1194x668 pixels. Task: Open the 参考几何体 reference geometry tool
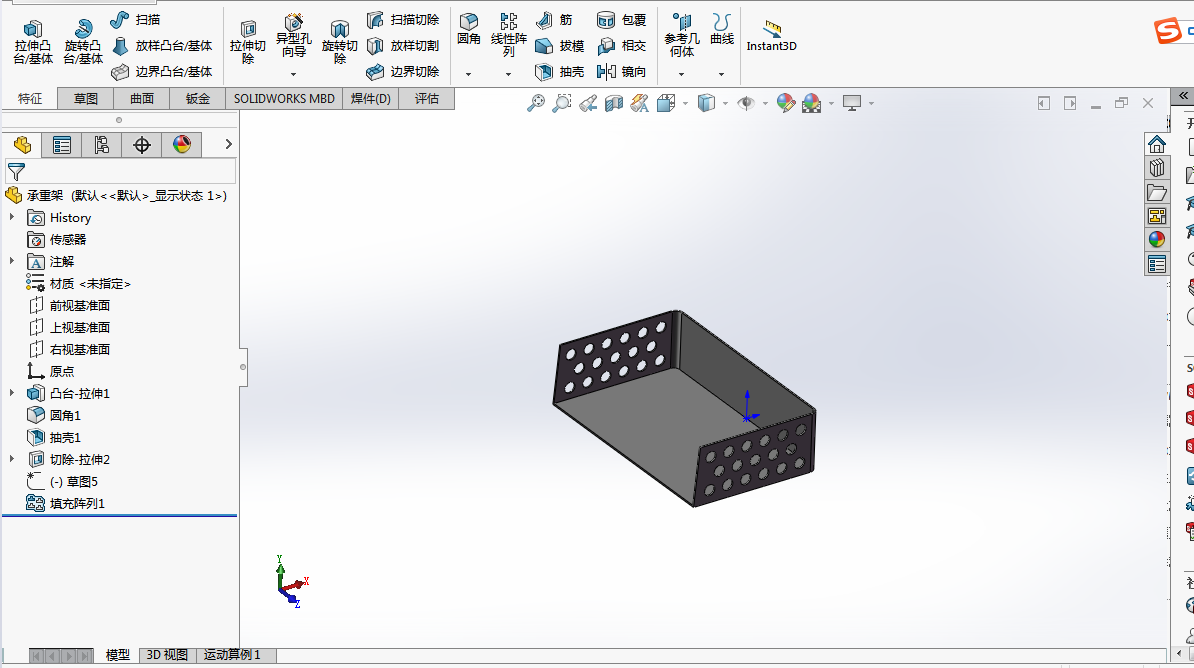coord(682,35)
